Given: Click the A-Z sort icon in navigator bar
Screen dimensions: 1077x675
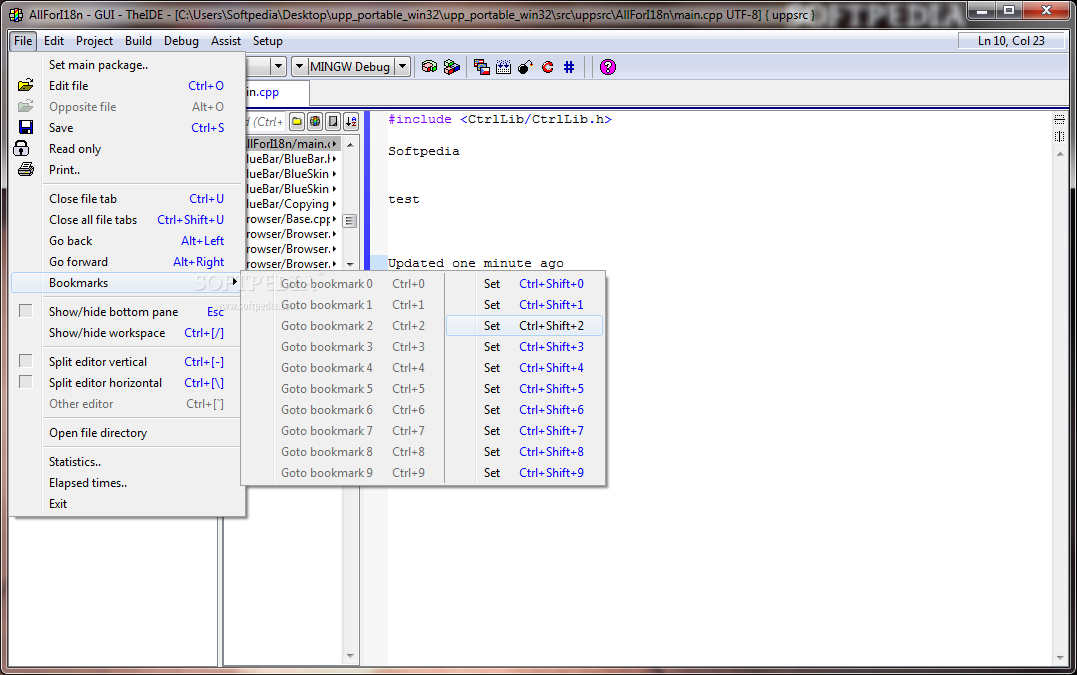Looking at the screenshot, I should (x=351, y=122).
